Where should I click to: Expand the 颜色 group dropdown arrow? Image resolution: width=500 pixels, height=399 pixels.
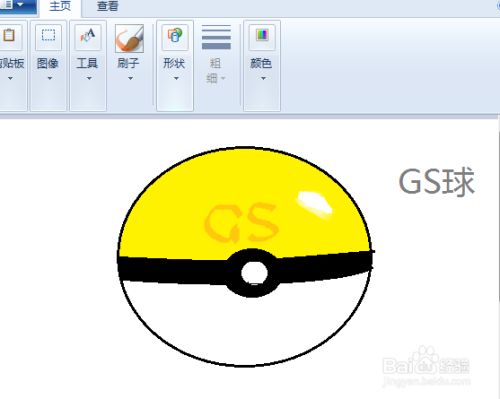click(263, 79)
